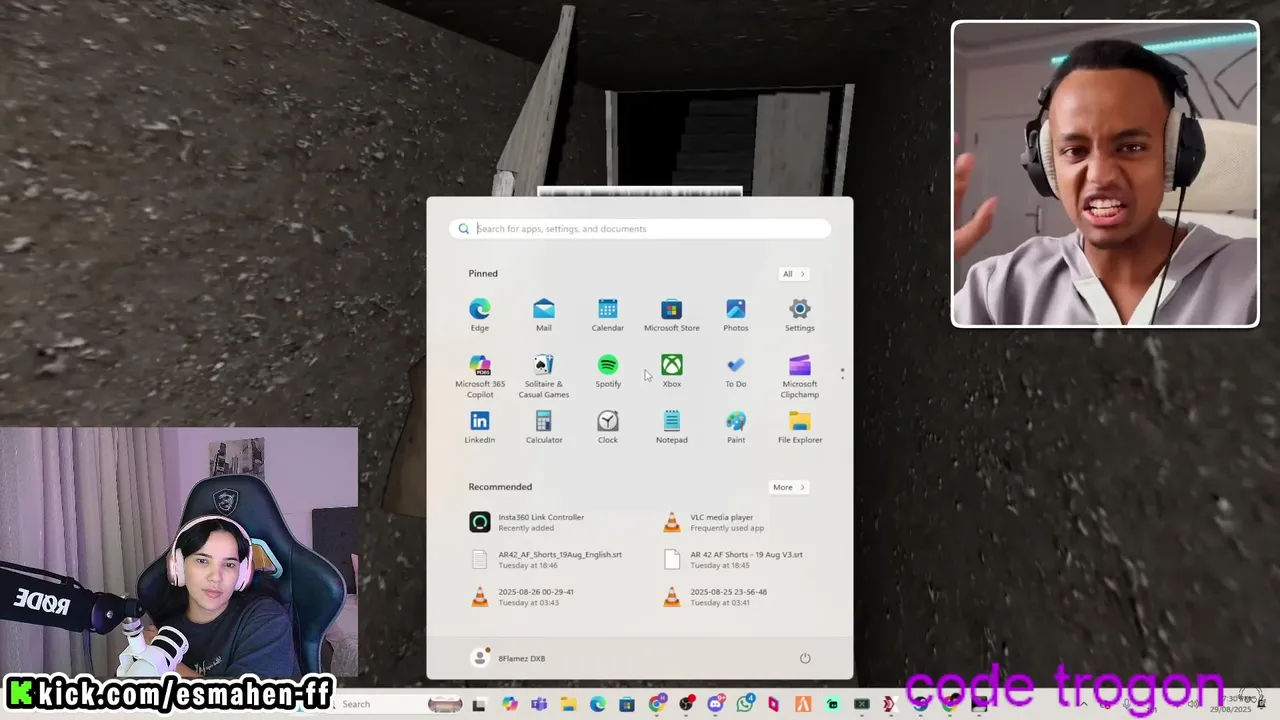Open Microsoft Teams on the taskbar
The width and height of the screenshot is (1280, 720).
tap(539, 704)
